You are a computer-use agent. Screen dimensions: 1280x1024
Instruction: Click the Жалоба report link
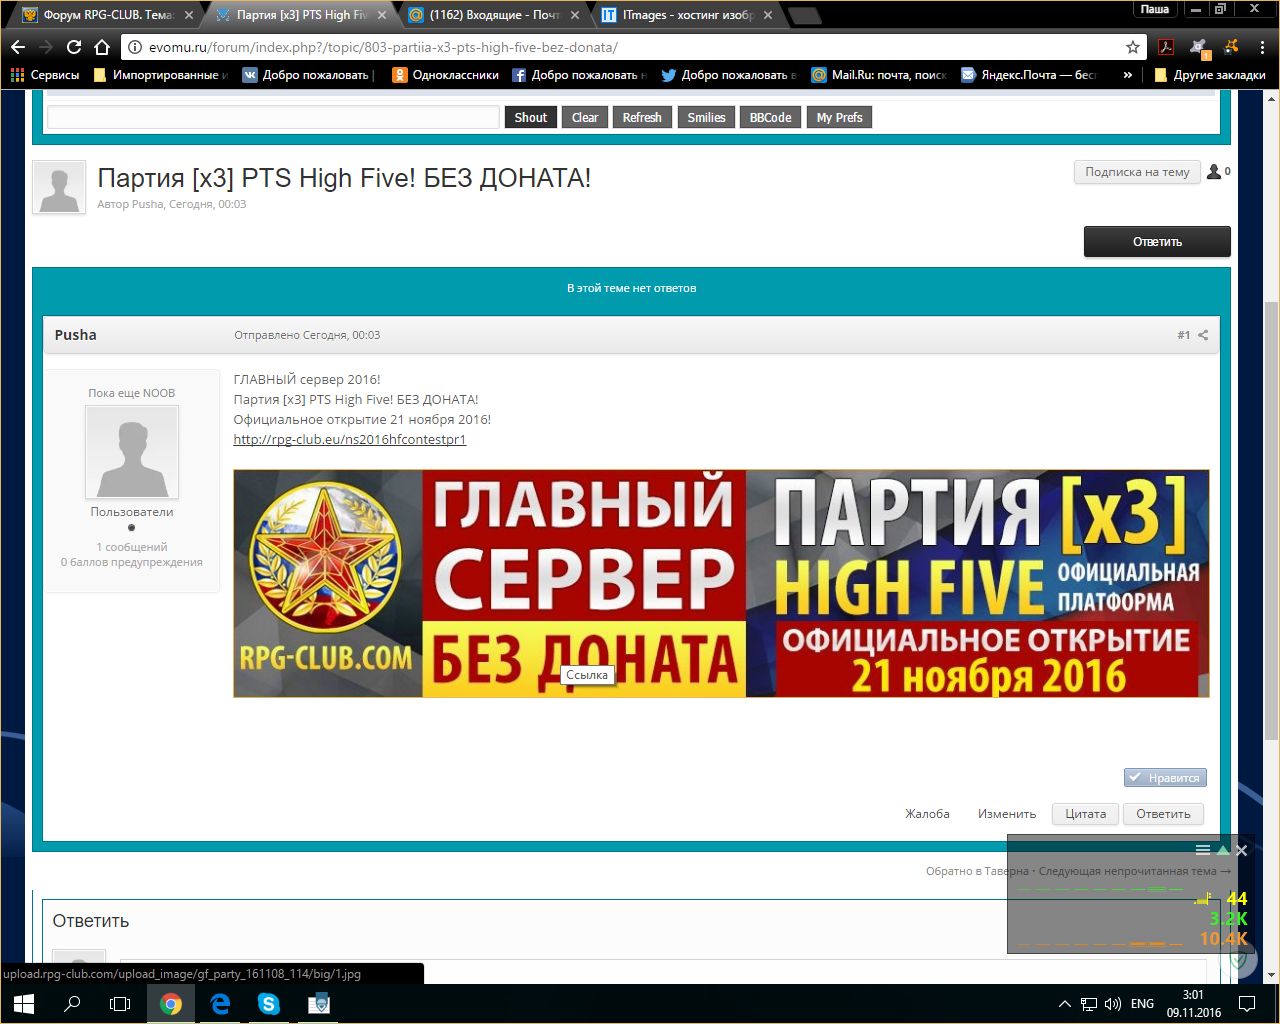point(927,814)
